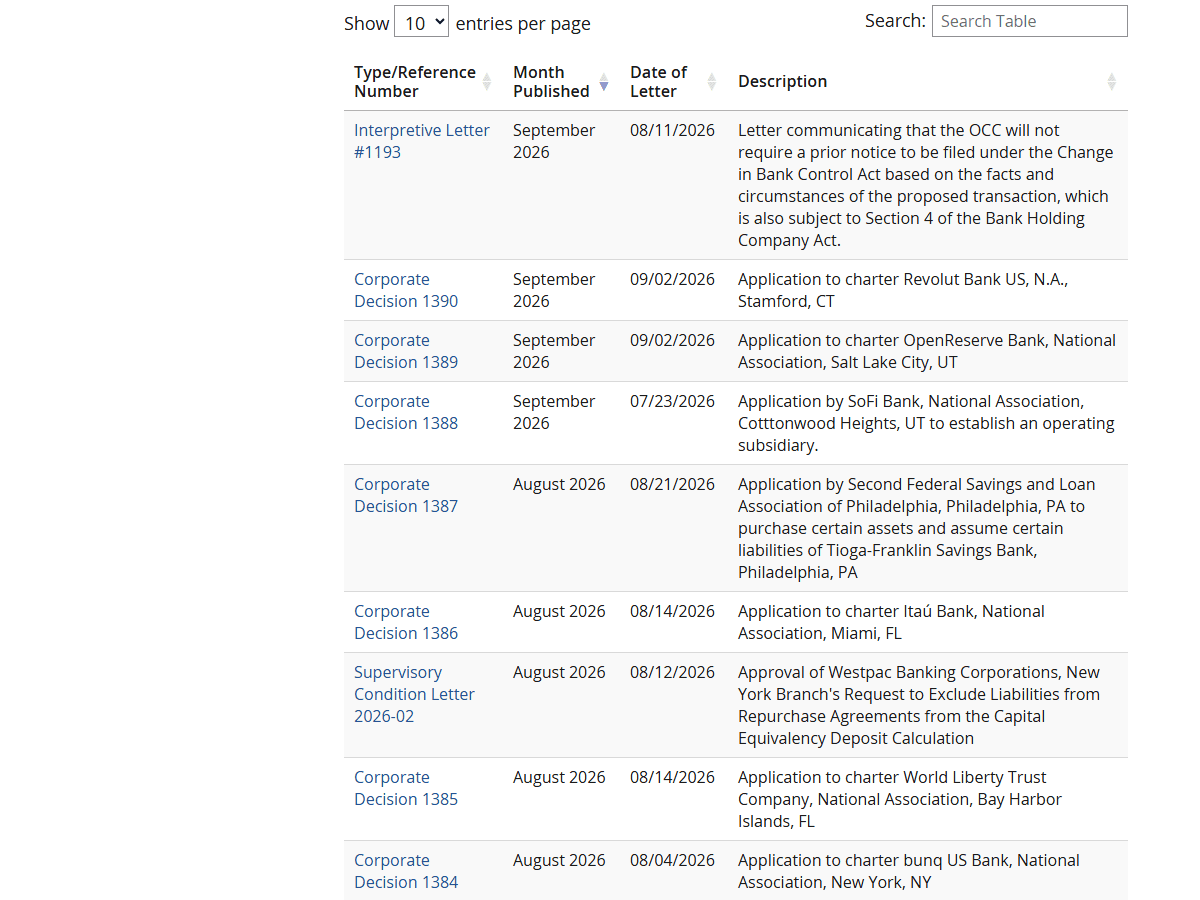This screenshot has height=900, width=1200.
Task: Click the Change in Bank Control Act description
Action: pyautogui.click(x=925, y=185)
